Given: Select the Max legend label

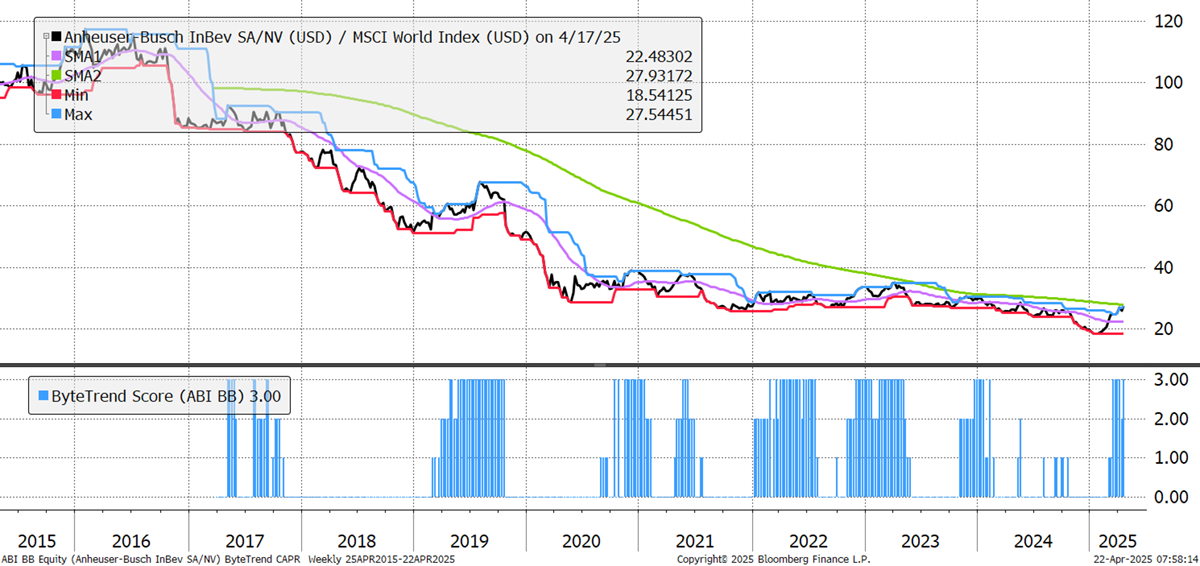Looking at the screenshot, I should pyautogui.click(x=80, y=116).
